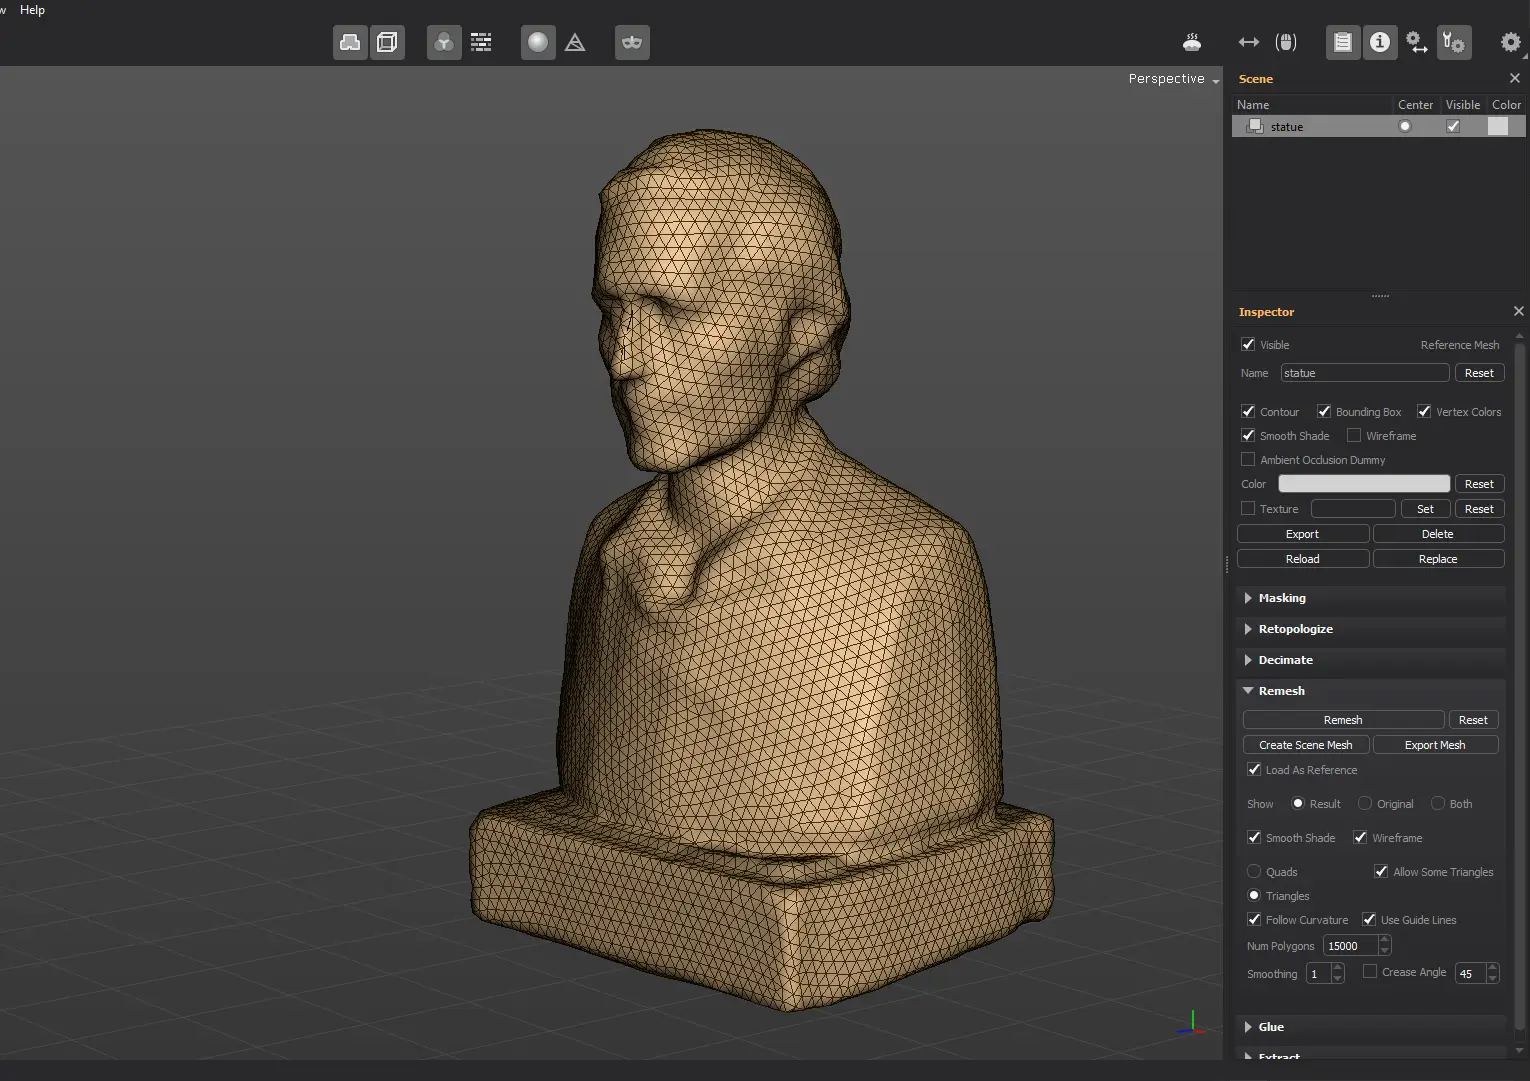This screenshot has width=1530, height=1081.
Task: Enable the Crease Angle checkbox
Action: pos(1370,971)
